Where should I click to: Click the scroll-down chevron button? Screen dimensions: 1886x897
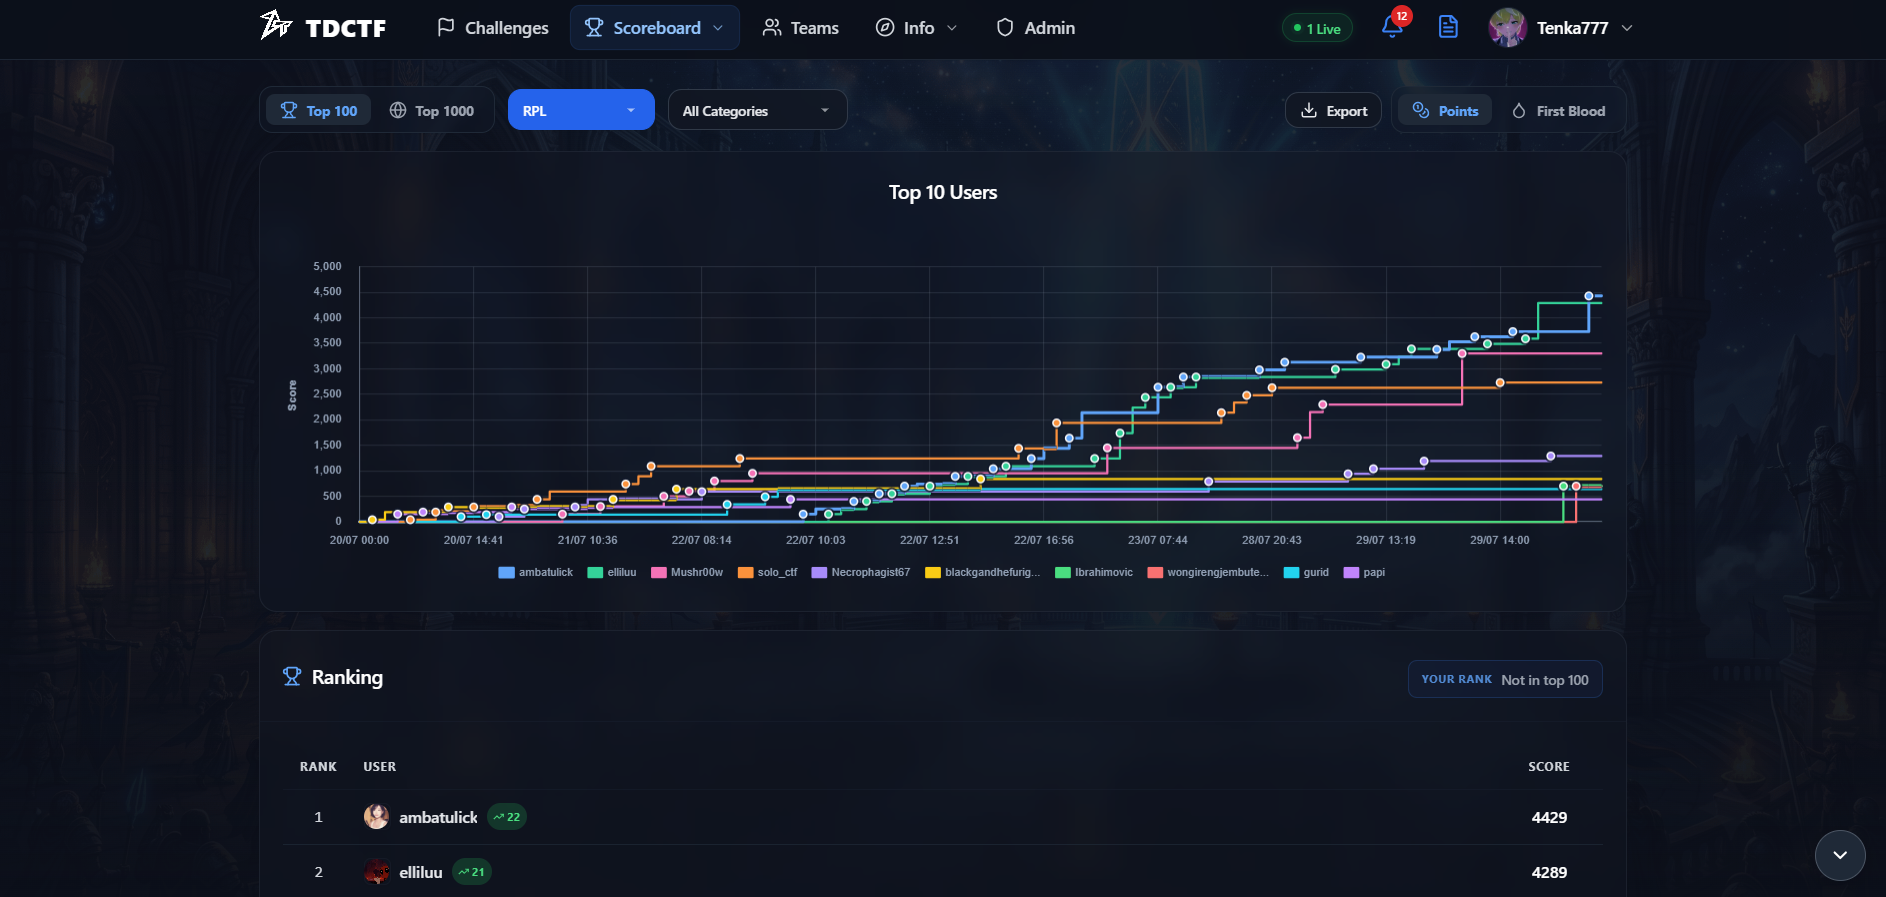point(1840,855)
